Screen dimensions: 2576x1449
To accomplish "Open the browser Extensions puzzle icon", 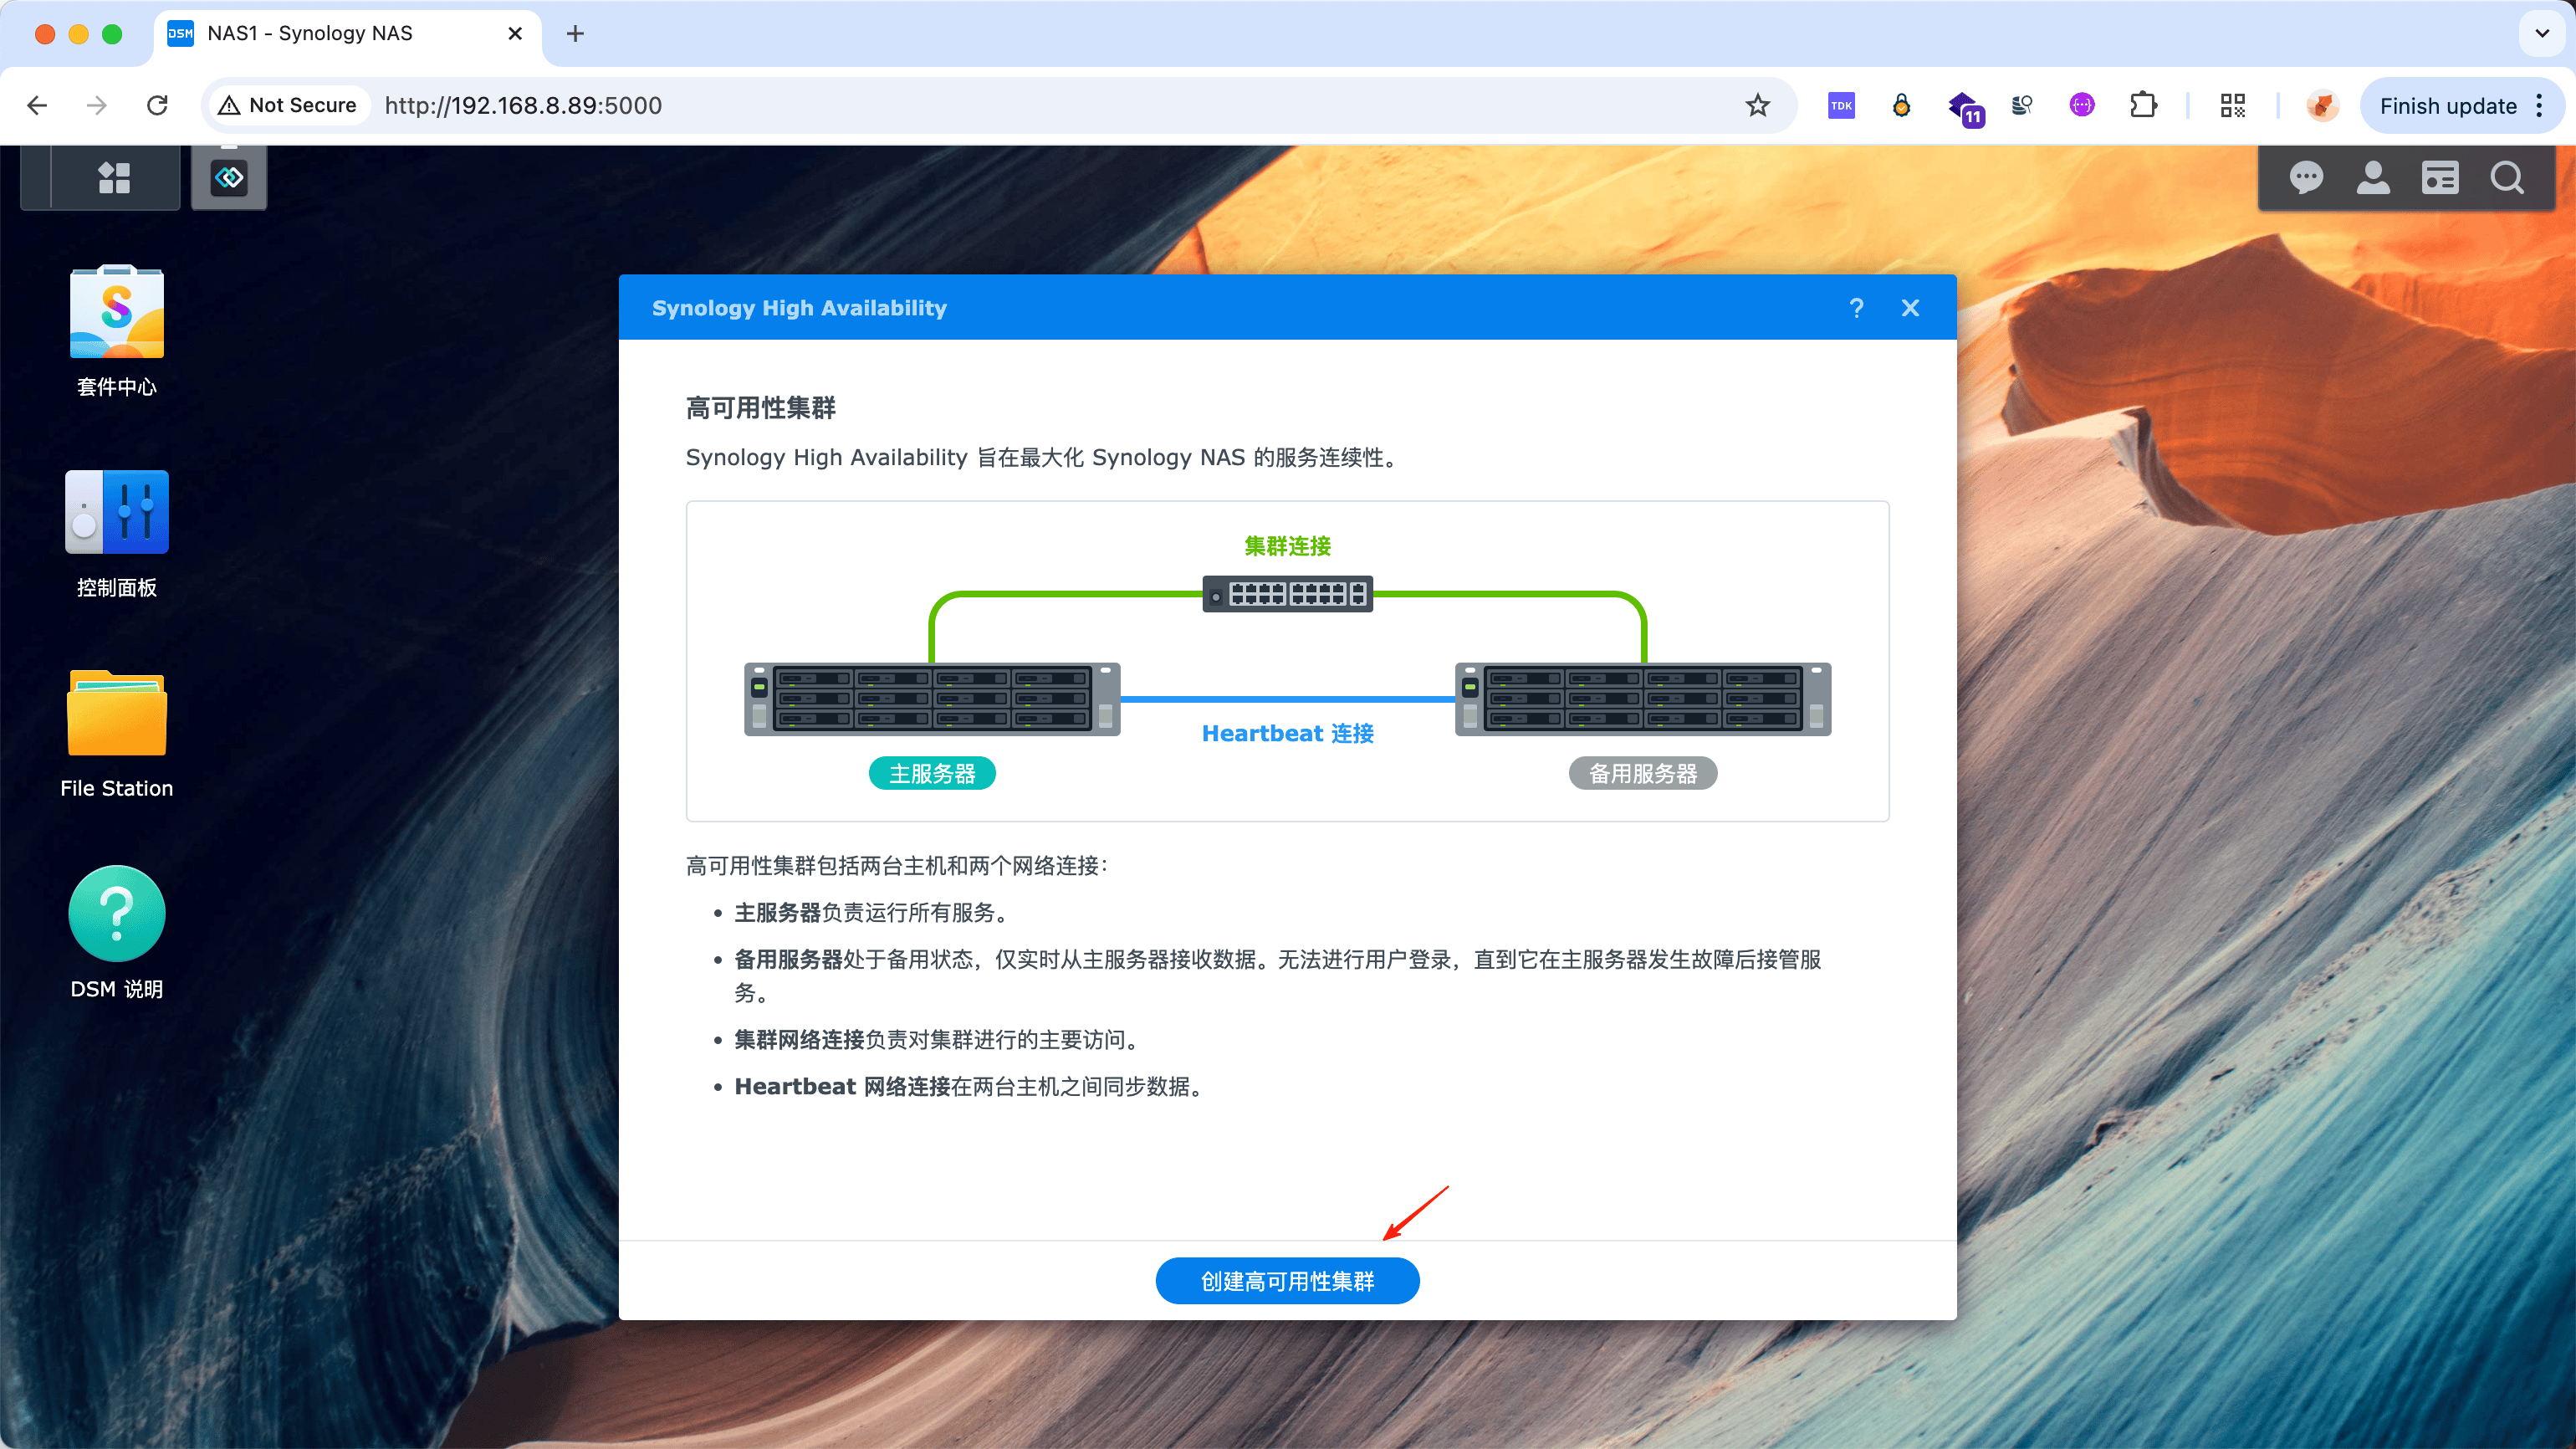I will pos(2143,106).
